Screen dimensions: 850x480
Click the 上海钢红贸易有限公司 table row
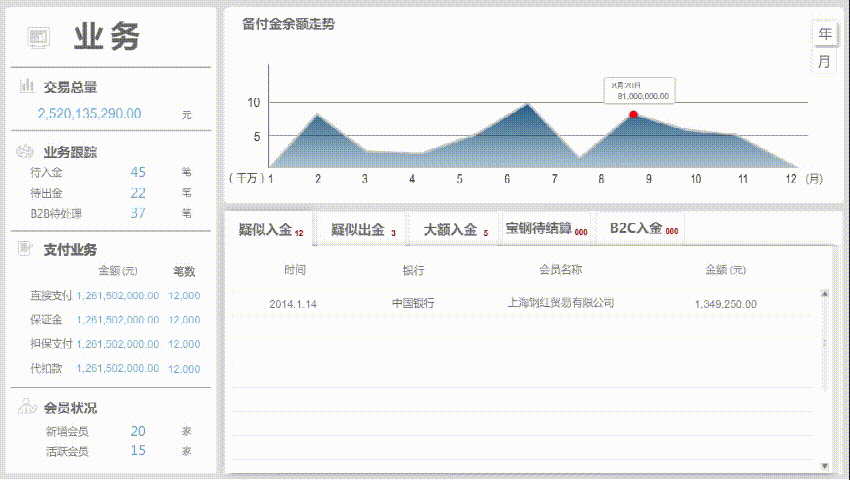(x=525, y=303)
